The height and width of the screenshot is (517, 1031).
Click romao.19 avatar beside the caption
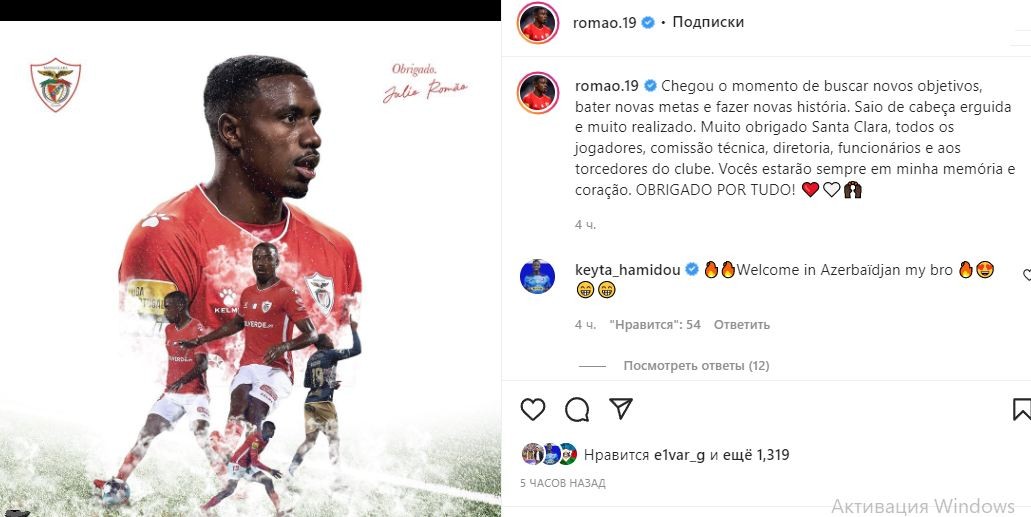[x=538, y=93]
